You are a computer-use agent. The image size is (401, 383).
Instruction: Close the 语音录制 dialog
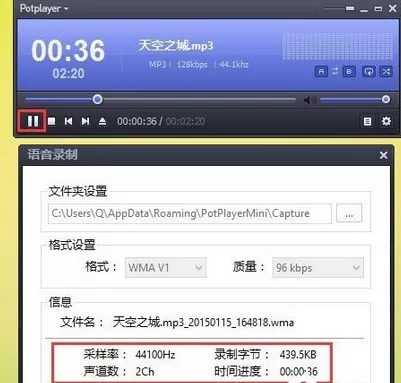(x=383, y=155)
